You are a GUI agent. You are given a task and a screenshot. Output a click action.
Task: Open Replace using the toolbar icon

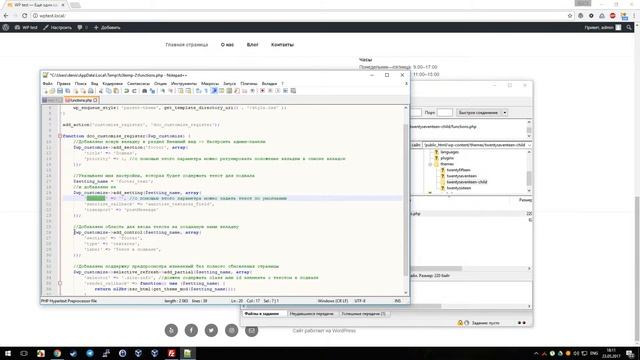[152, 91]
